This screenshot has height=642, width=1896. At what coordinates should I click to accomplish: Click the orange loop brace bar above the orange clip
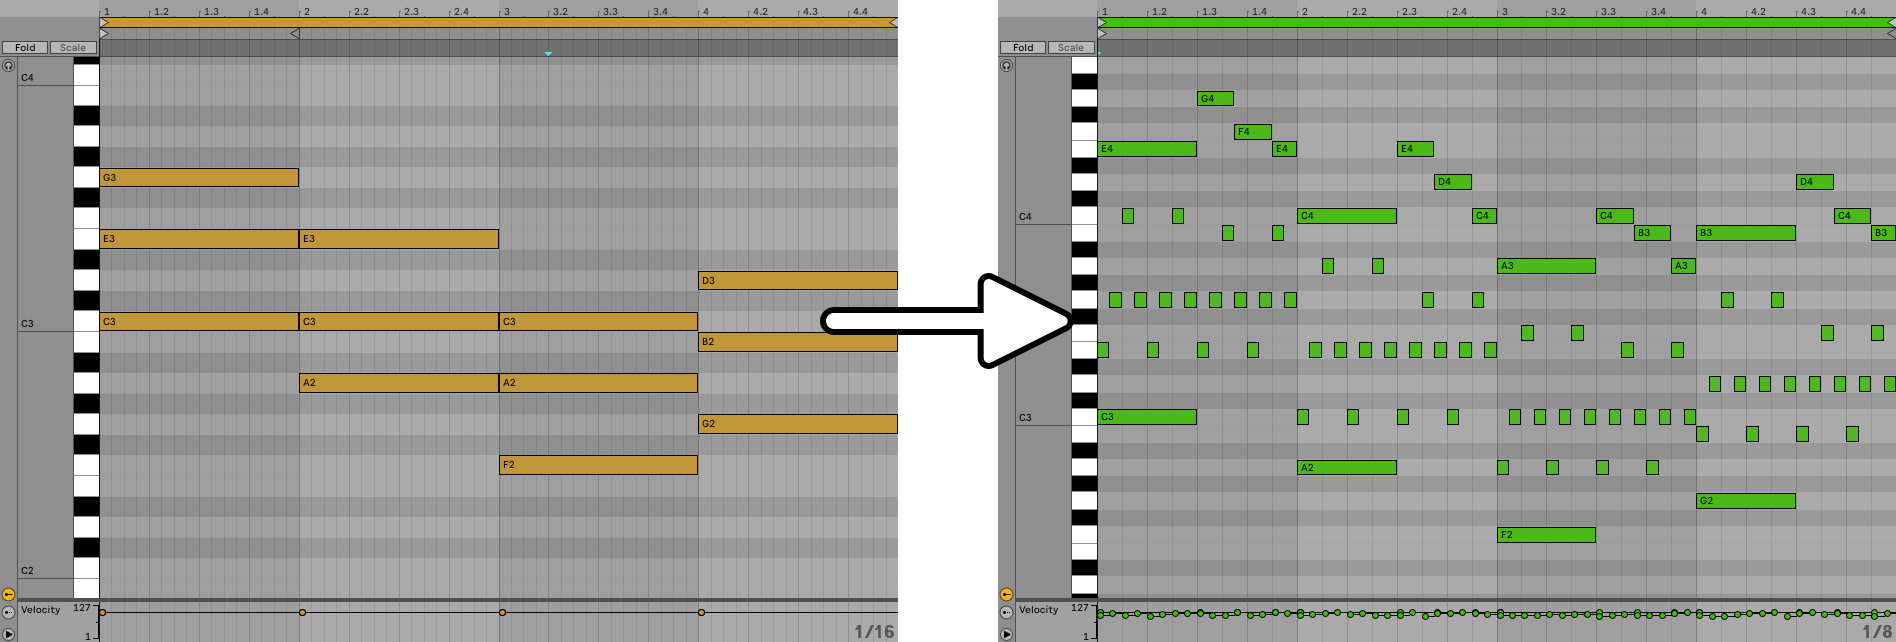(x=499, y=22)
